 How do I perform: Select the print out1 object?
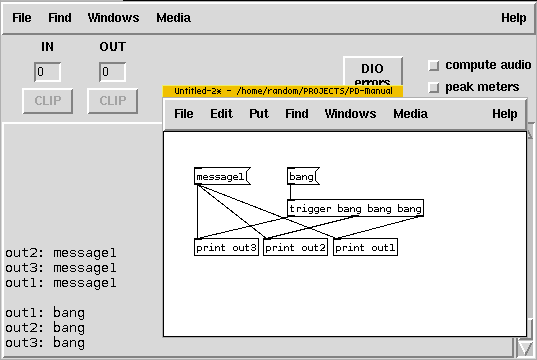click(365, 247)
